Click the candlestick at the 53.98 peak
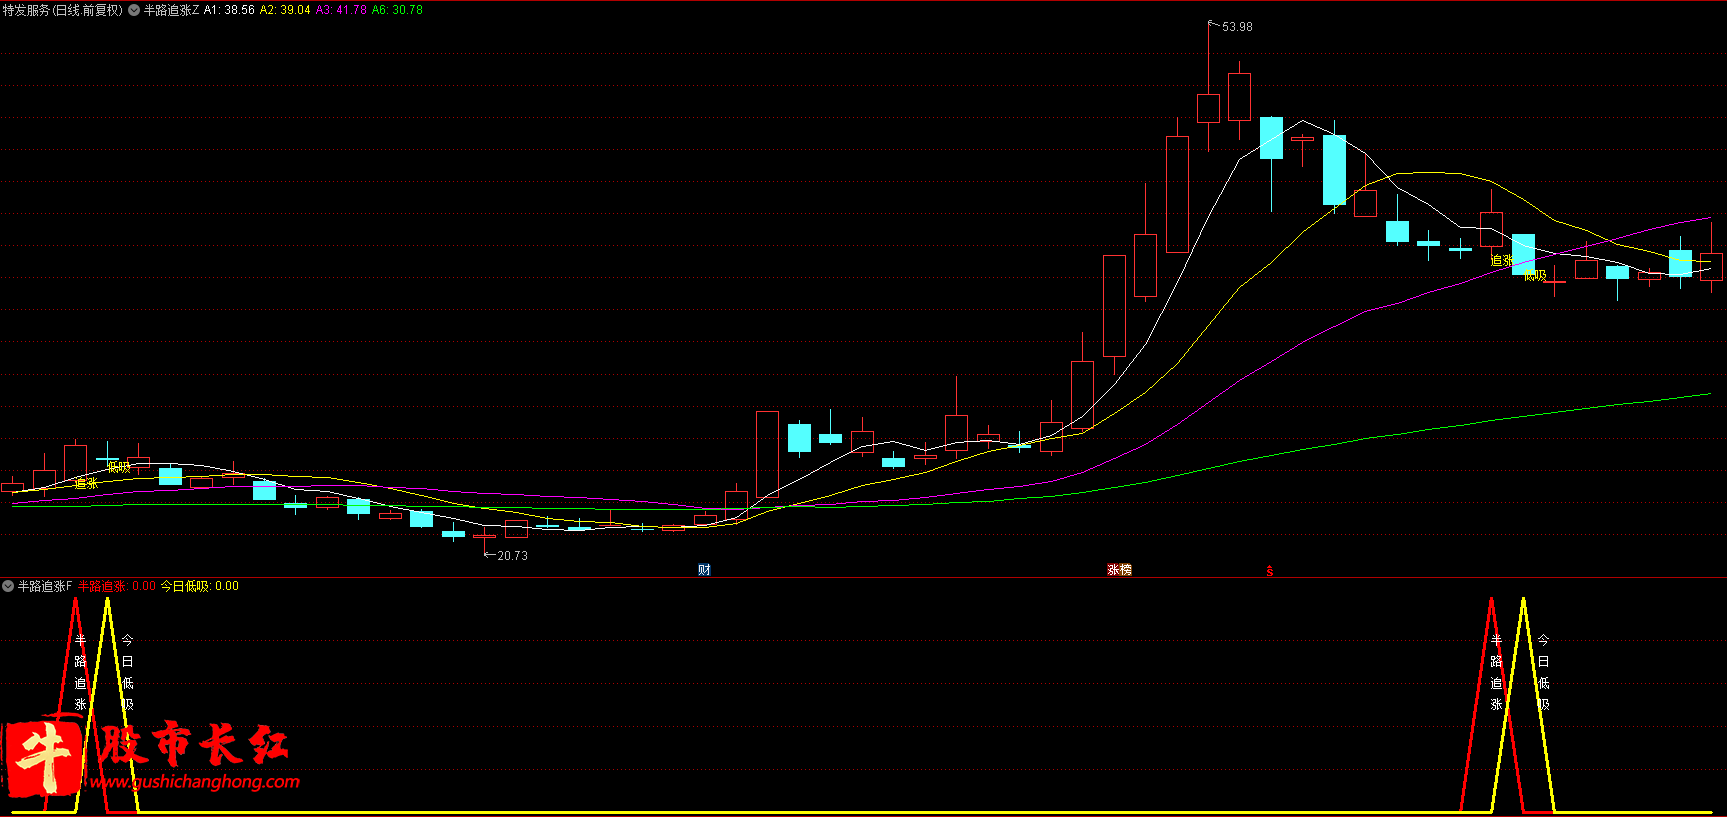Screen dimensions: 1727x817 tap(1208, 108)
